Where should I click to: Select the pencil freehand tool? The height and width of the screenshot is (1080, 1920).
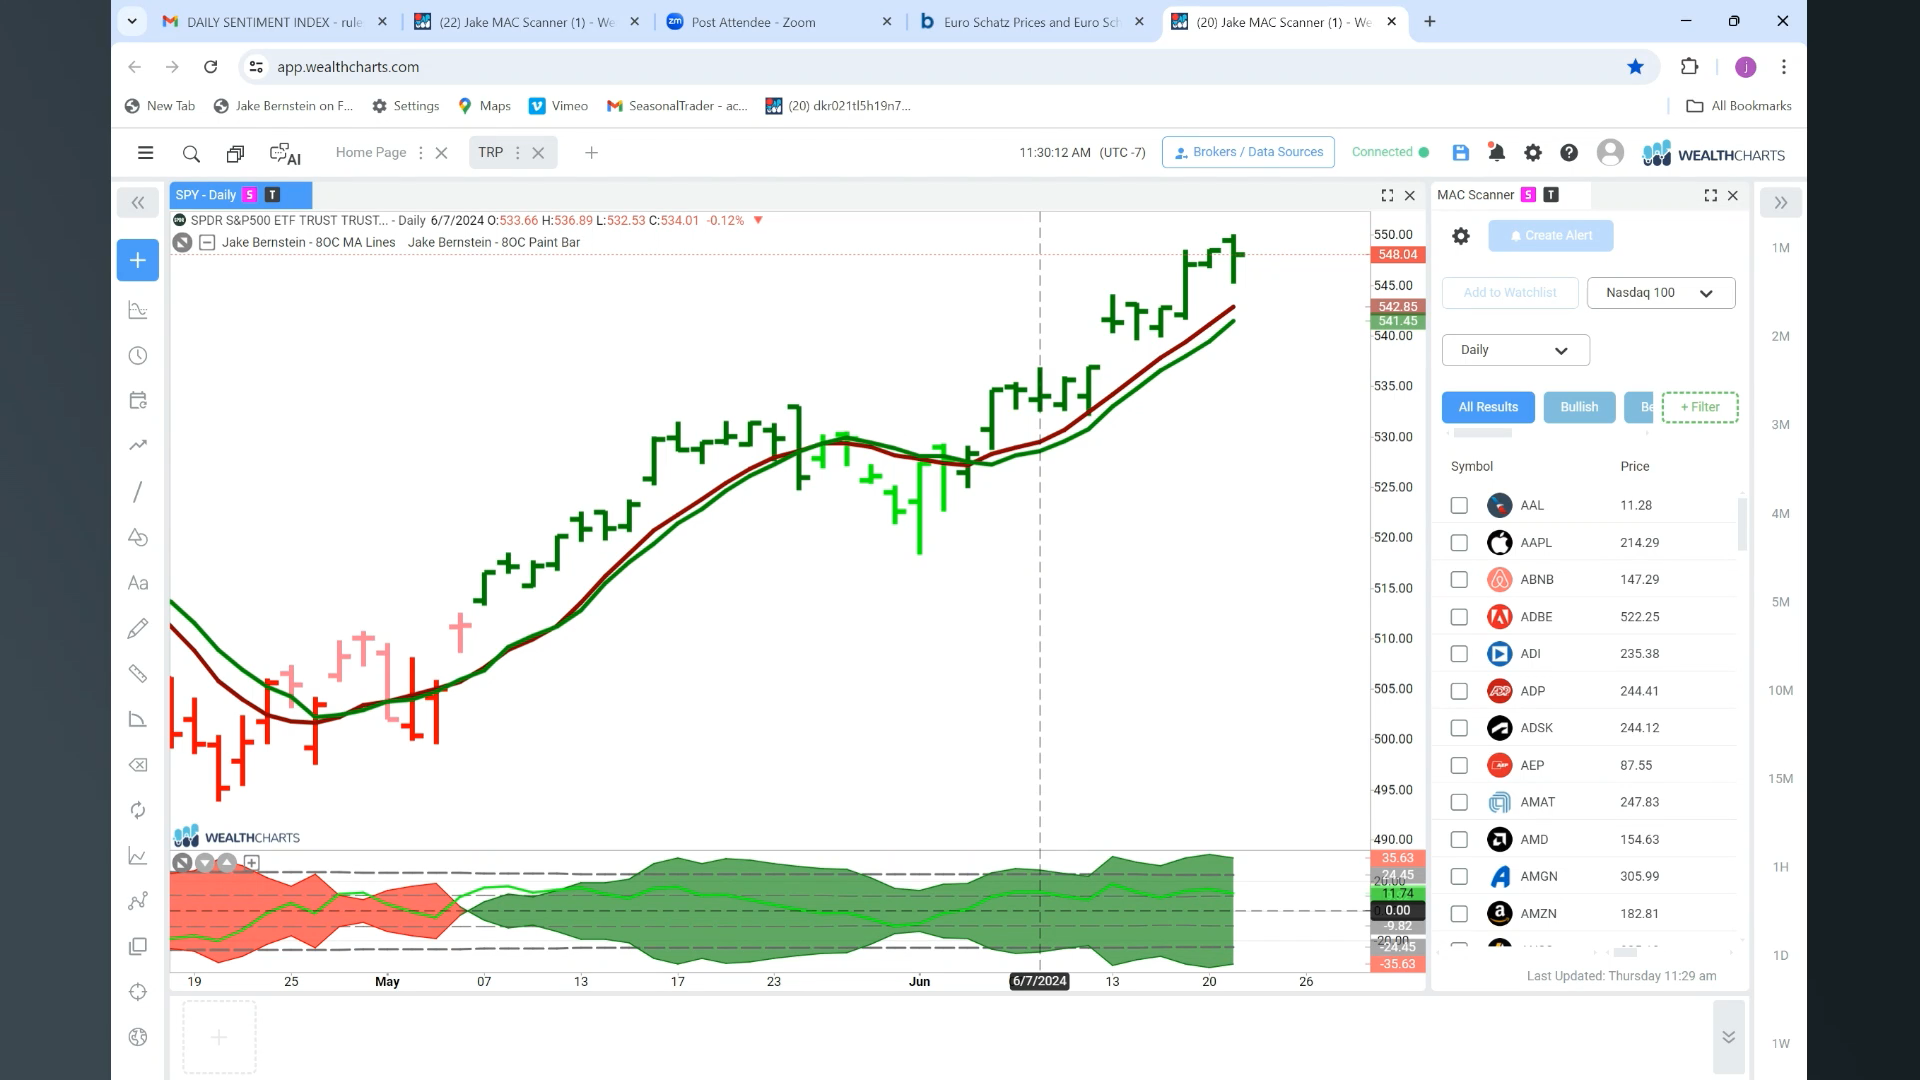(x=138, y=628)
